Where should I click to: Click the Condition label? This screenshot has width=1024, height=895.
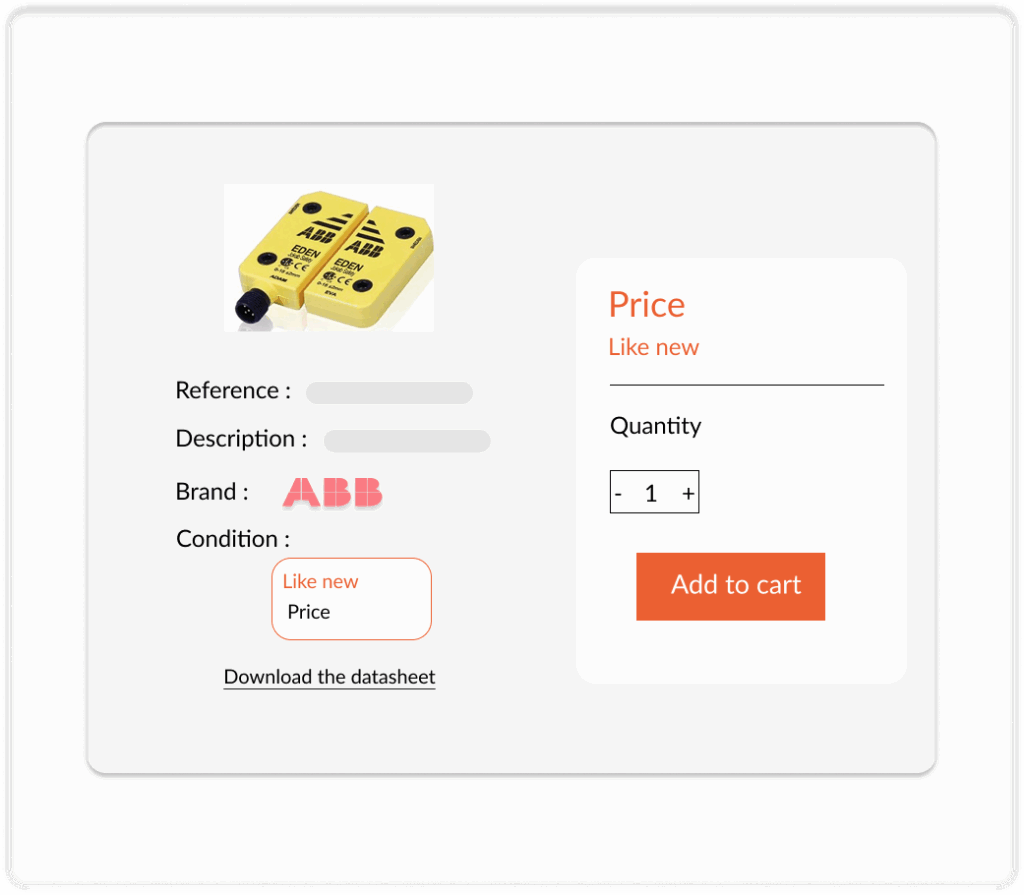coord(233,539)
